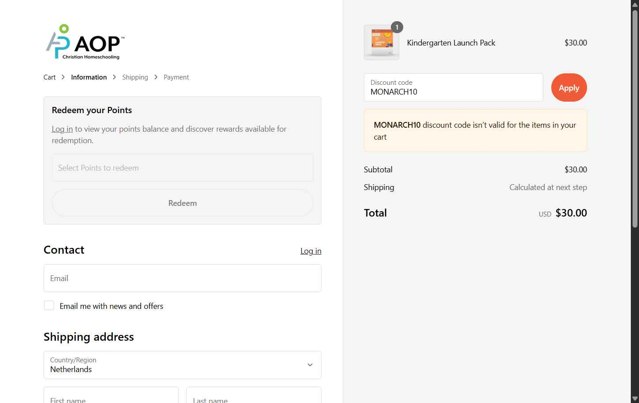Click the Discount code field with MONARCH10
The width and height of the screenshot is (639, 403).
pyautogui.click(x=453, y=88)
